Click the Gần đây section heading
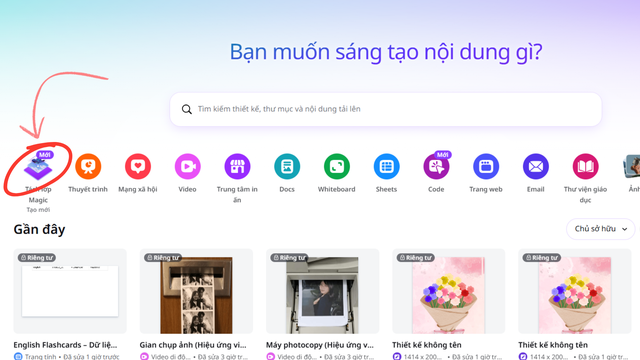 (x=39, y=229)
